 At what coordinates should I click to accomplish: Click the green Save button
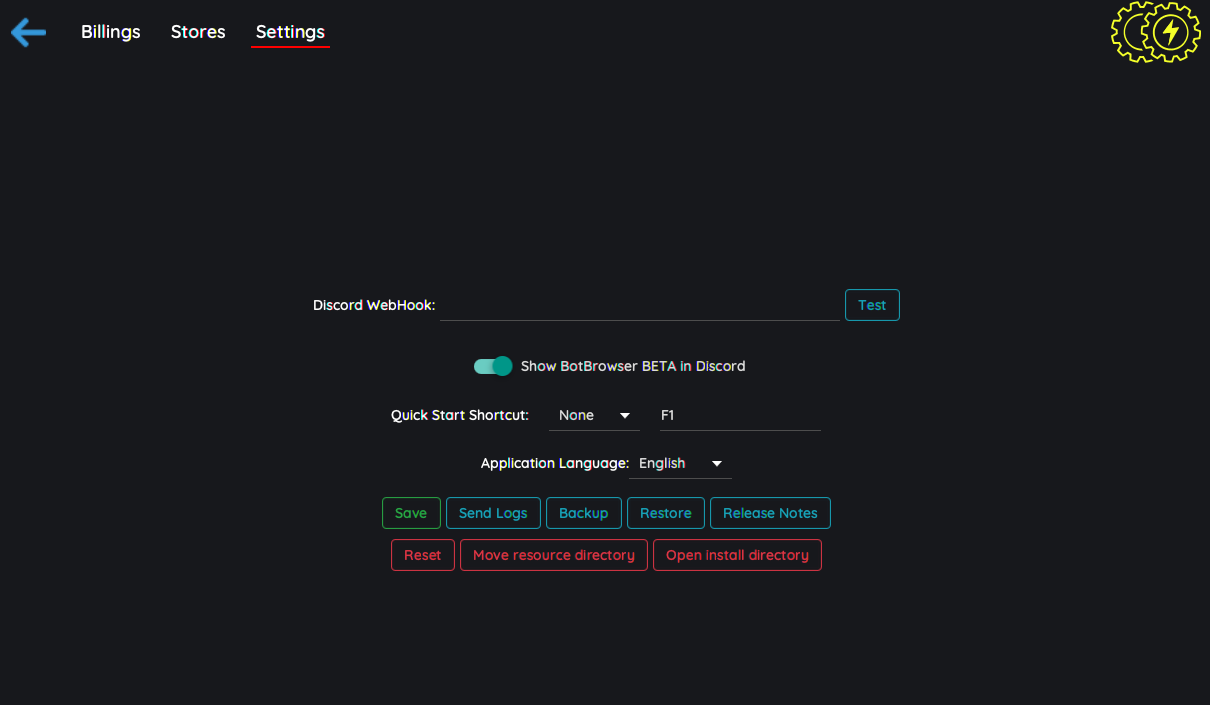(411, 513)
